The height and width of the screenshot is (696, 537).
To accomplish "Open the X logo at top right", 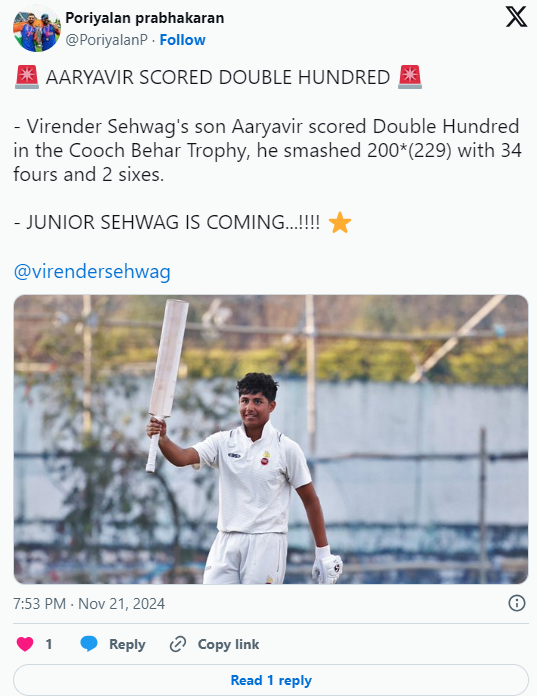I will pos(516,17).
